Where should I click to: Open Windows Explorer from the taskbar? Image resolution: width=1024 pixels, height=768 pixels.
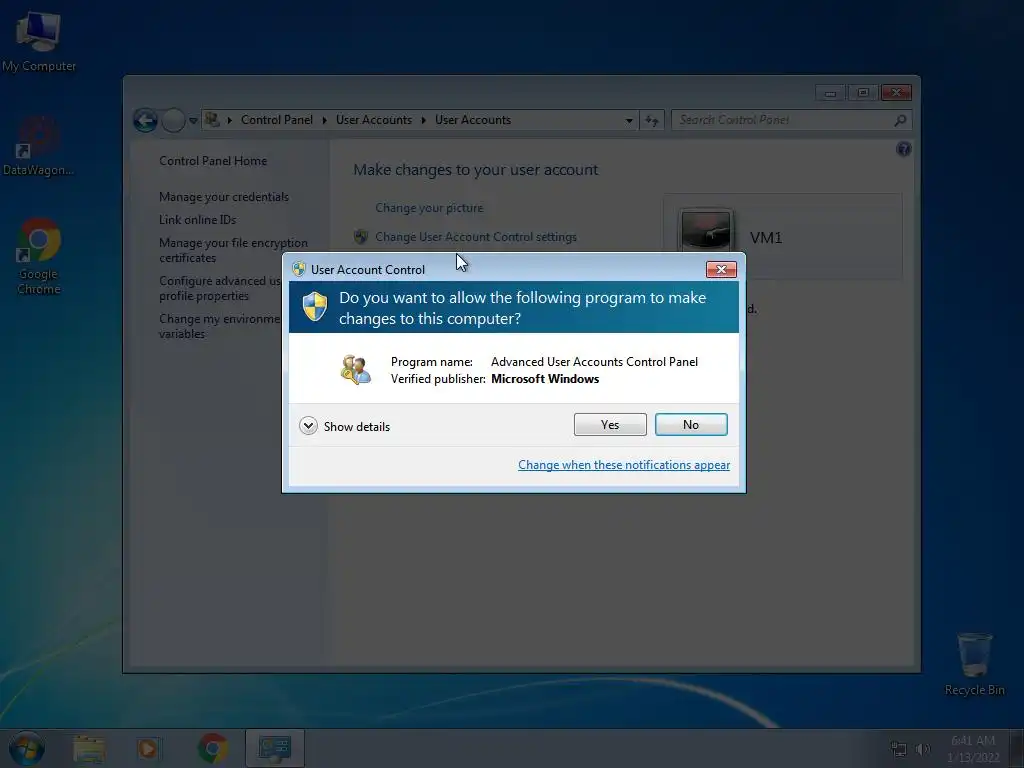pos(89,748)
